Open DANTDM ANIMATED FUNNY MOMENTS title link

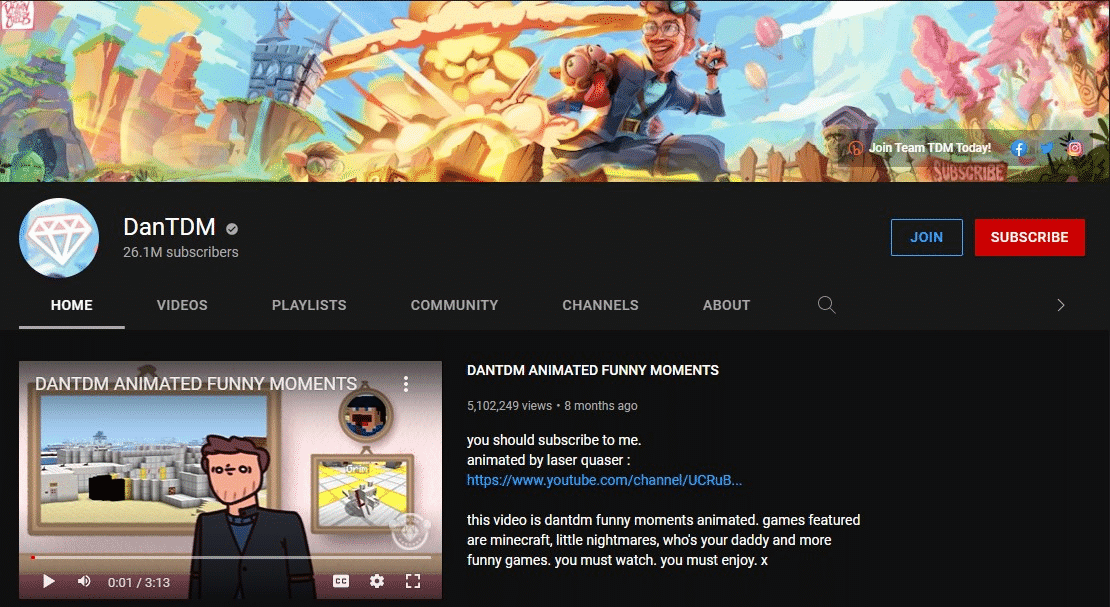click(x=593, y=370)
